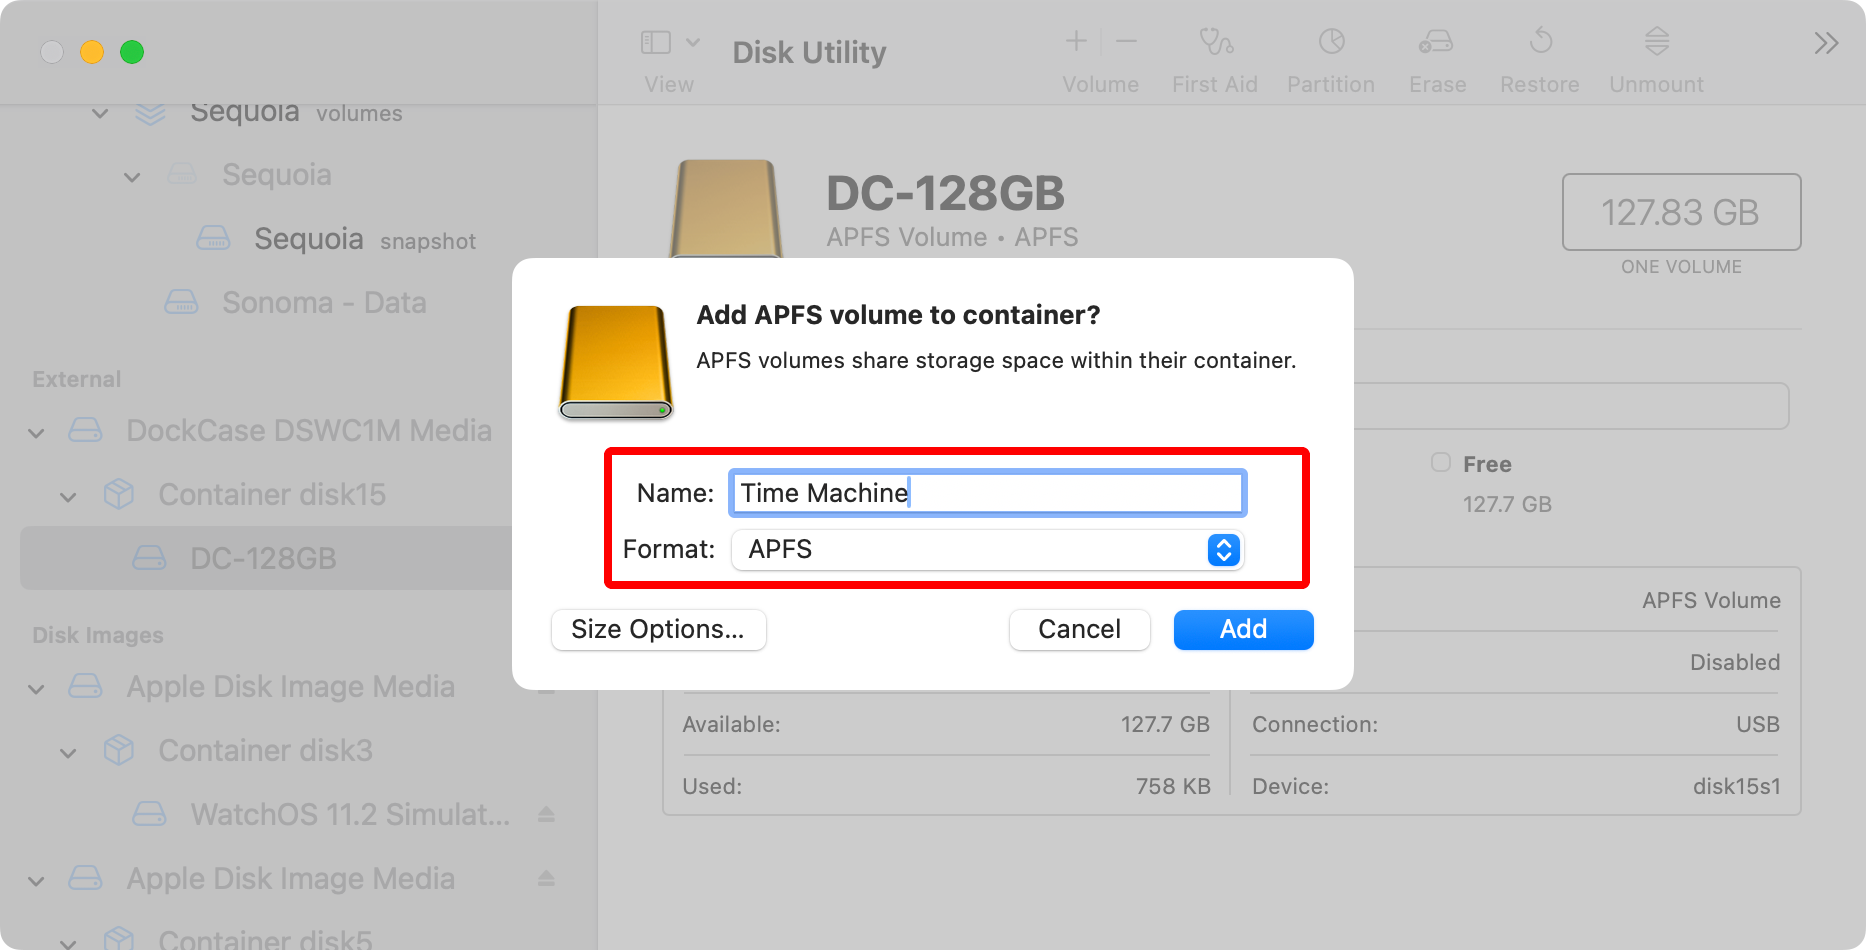Collapse DockCase DSWC1M Media disclosure arrow

[36, 433]
